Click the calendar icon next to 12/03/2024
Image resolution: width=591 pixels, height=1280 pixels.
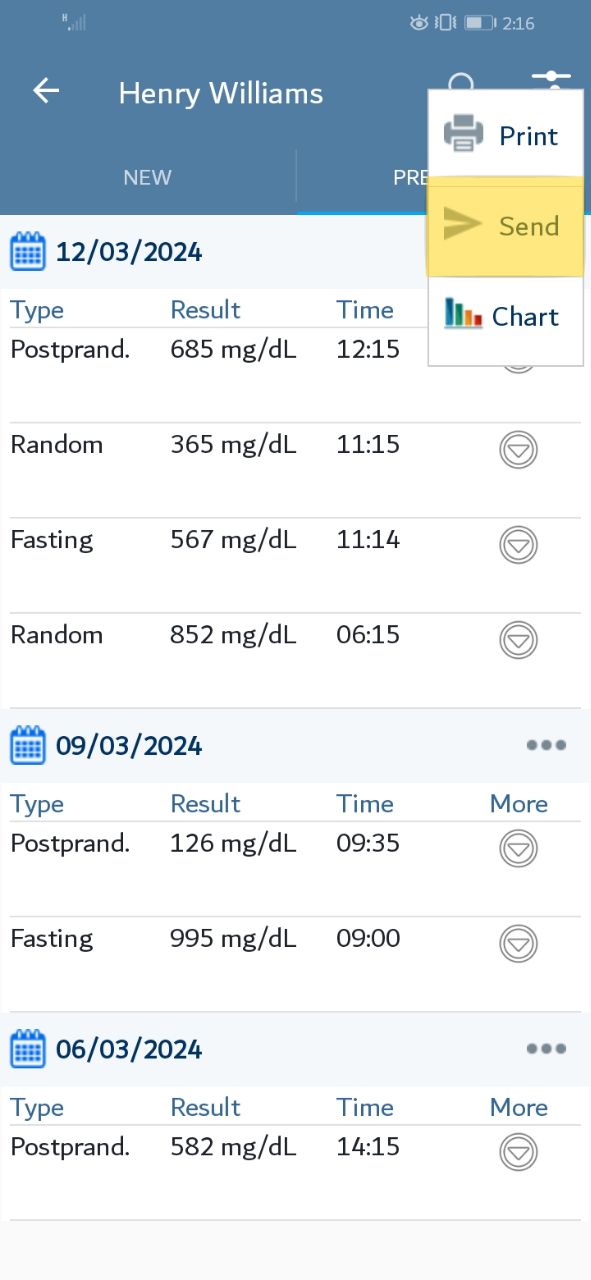(28, 251)
